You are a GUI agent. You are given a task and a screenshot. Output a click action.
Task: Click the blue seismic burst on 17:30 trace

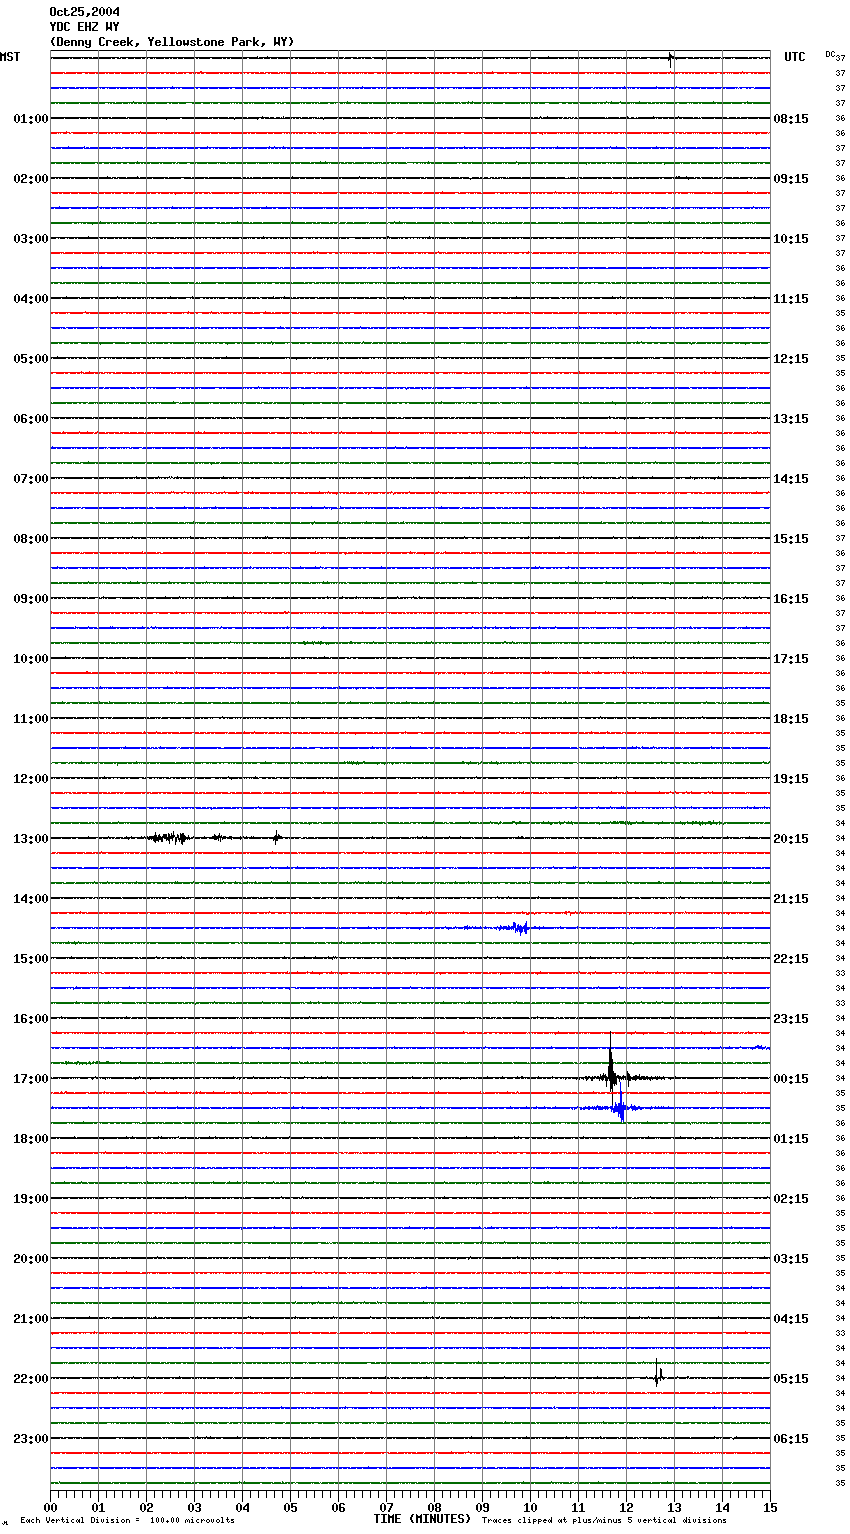[620, 1108]
